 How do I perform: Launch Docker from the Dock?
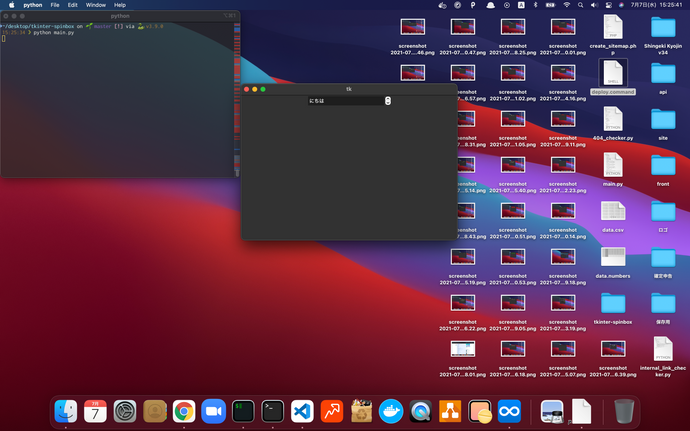click(x=391, y=411)
